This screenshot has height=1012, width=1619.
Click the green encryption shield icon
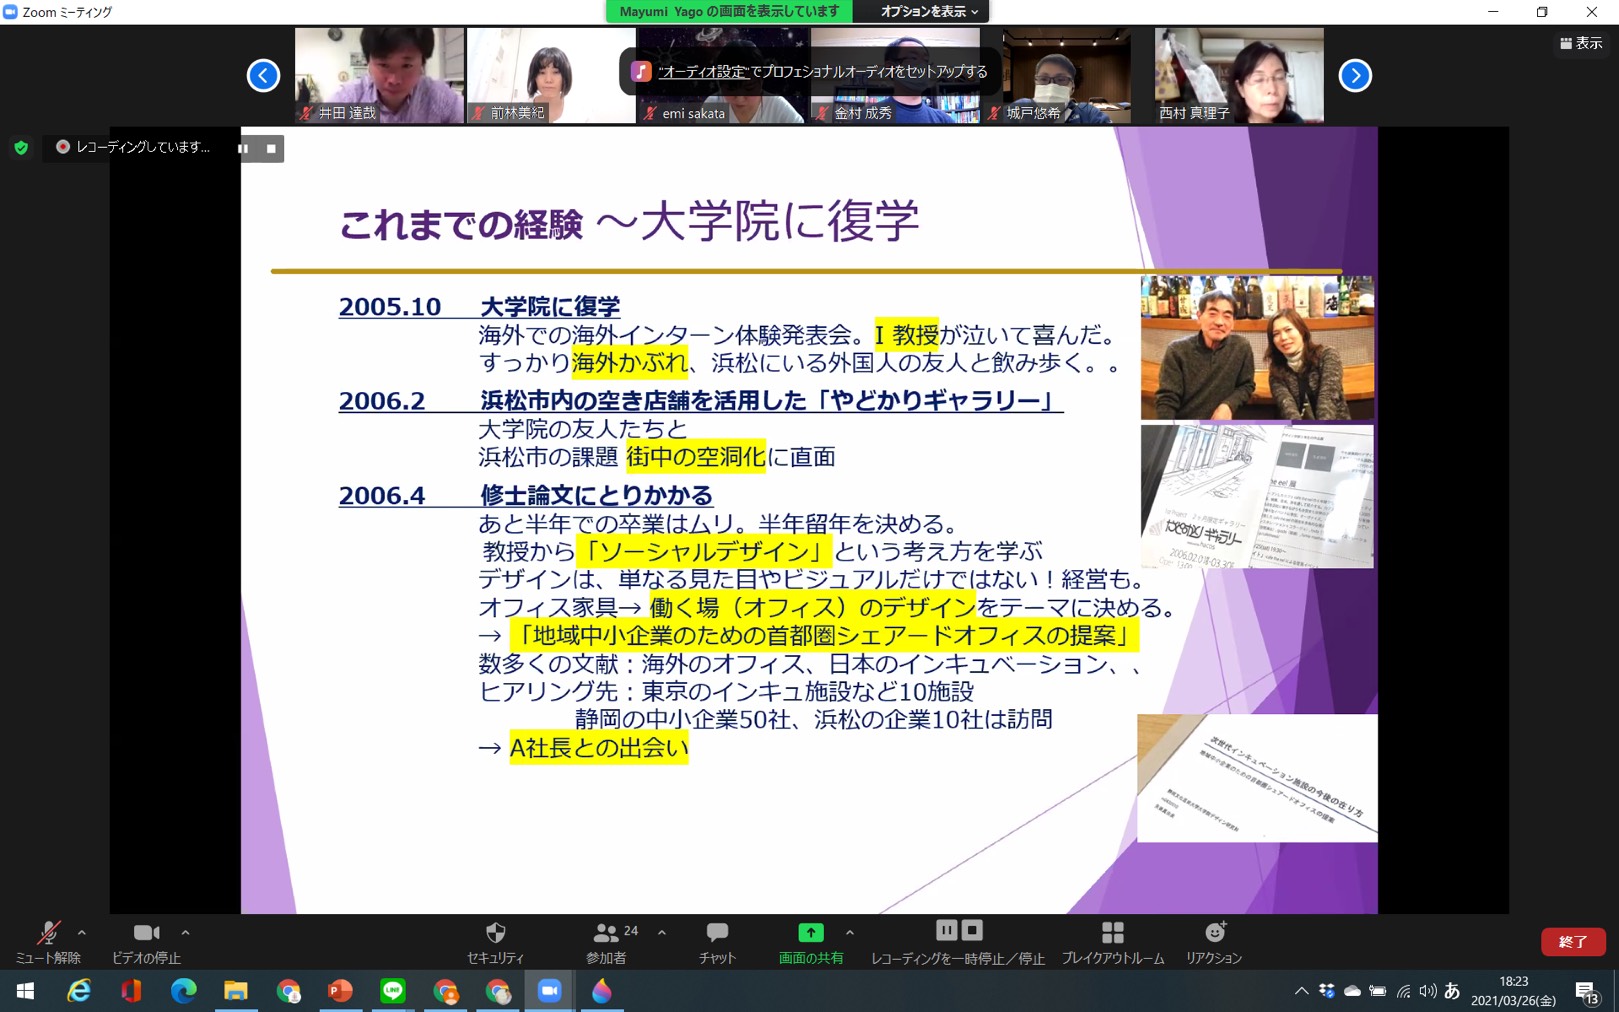point(21,148)
